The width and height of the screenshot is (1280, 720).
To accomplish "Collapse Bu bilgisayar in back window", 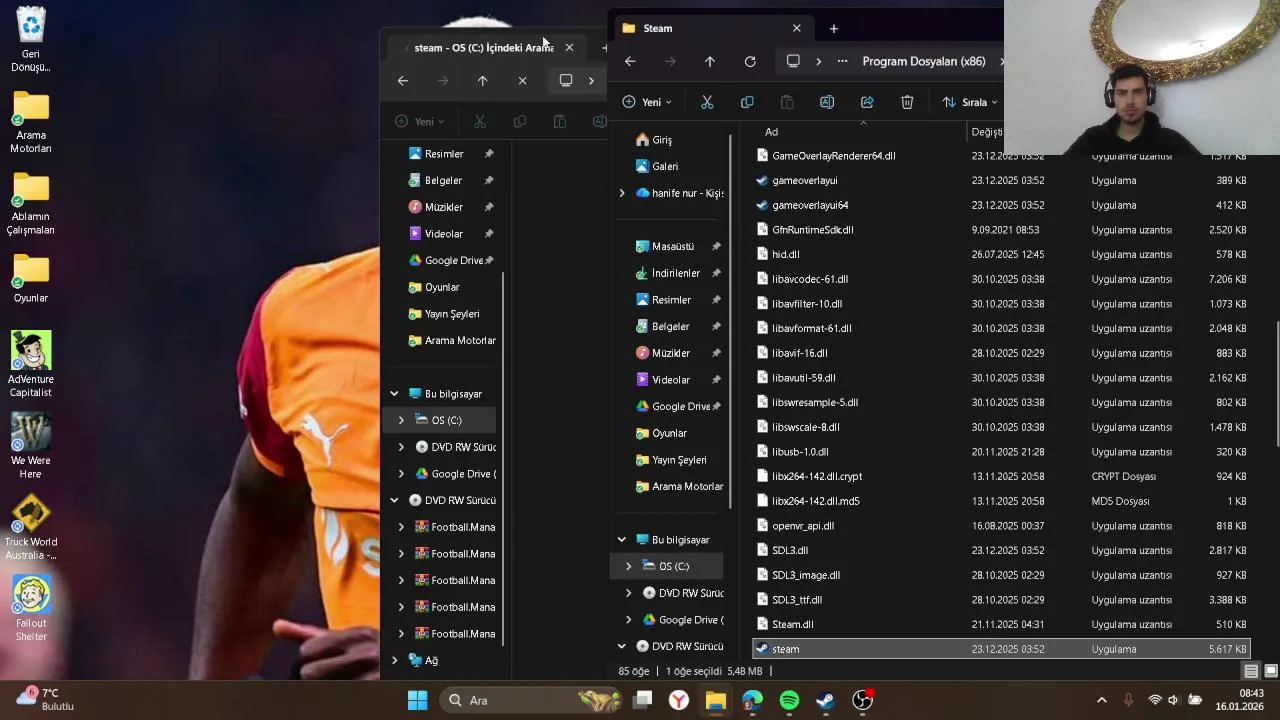I will click(x=394, y=394).
